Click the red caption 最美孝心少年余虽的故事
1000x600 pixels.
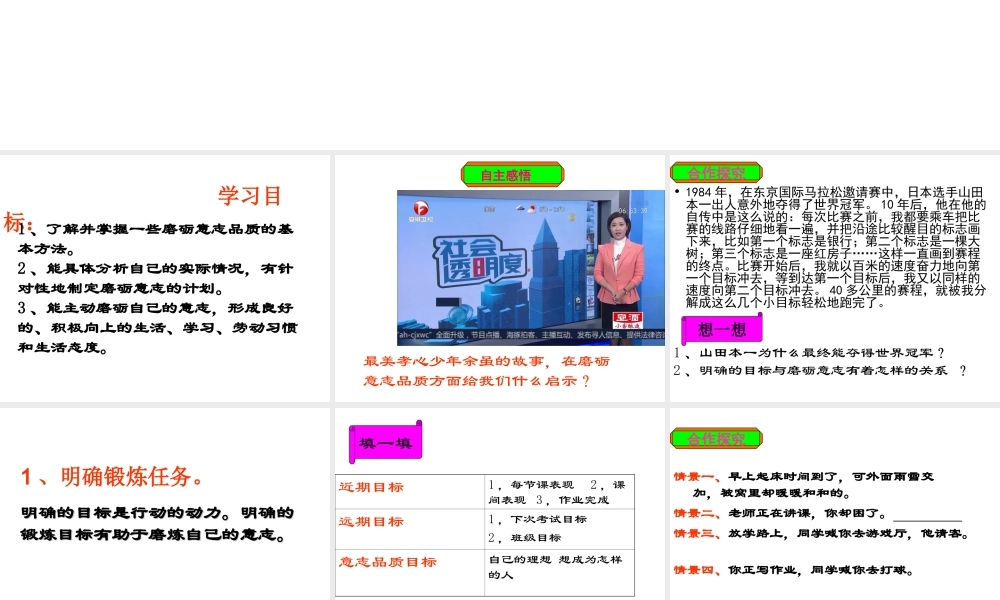(x=487, y=371)
